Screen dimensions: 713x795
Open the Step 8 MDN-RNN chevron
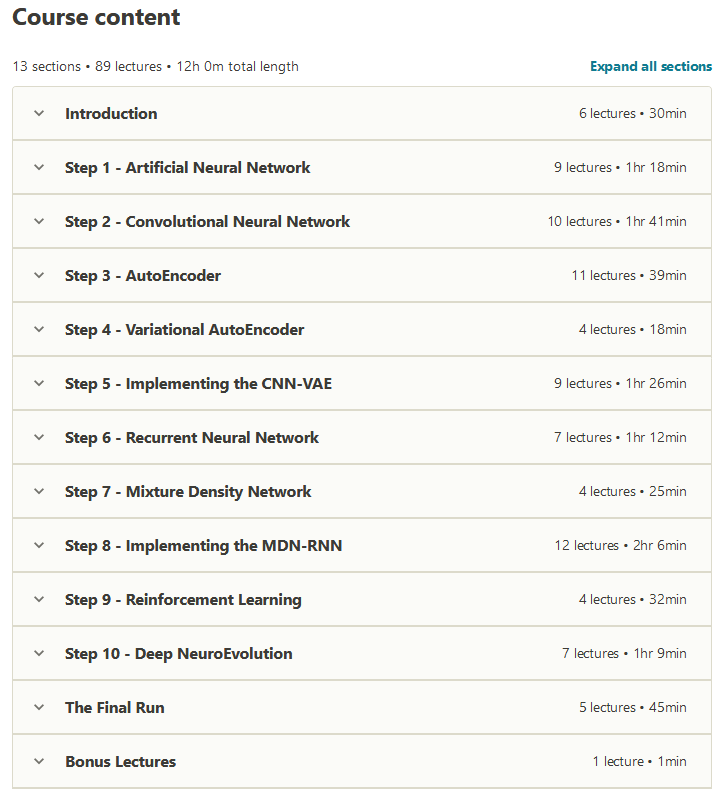point(39,546)
